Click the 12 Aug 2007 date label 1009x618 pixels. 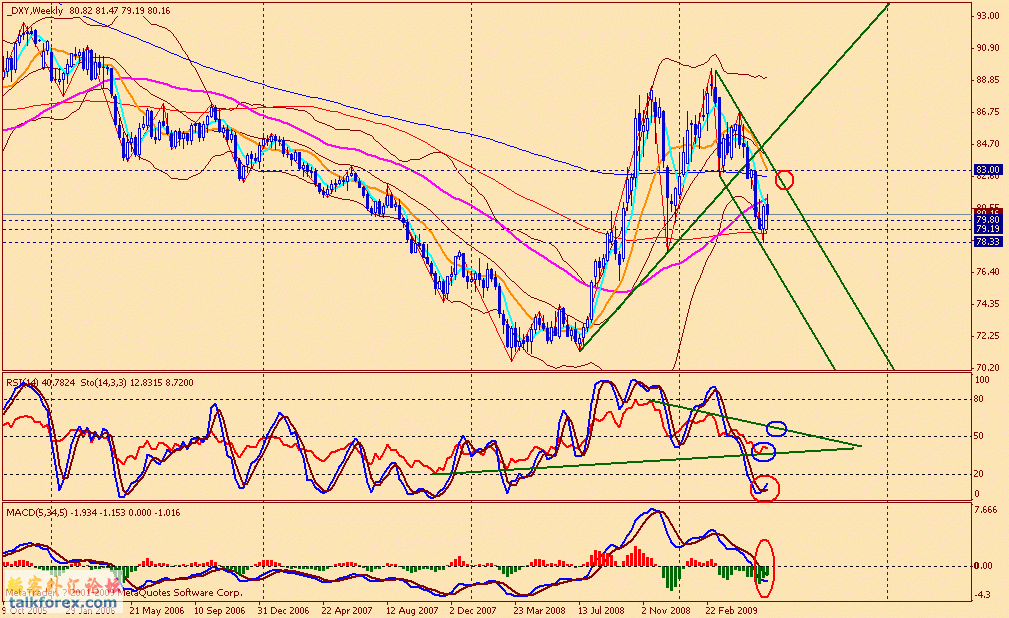click(412, 610)
